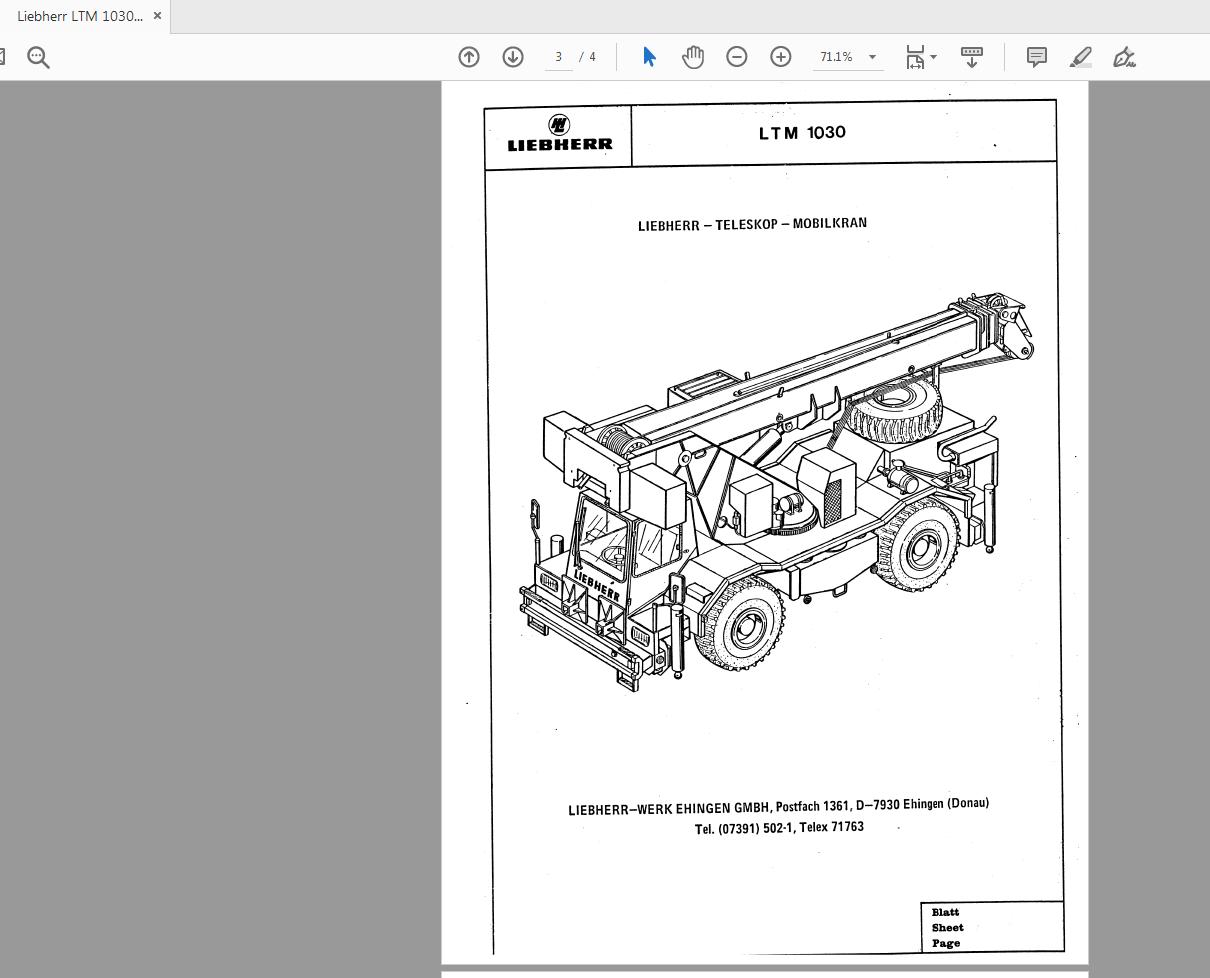1210x978 pixels.
Task: Select the page number field showing 3
Action: [559, 57]
